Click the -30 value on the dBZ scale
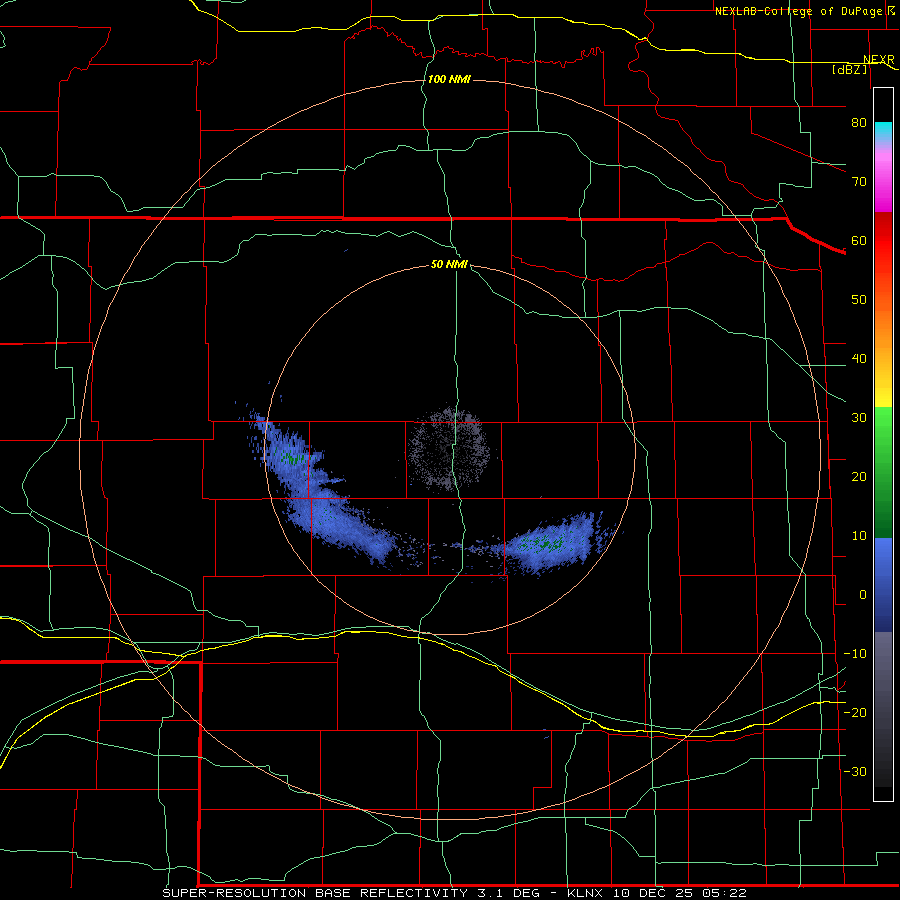900x900 pixels. 855,772
